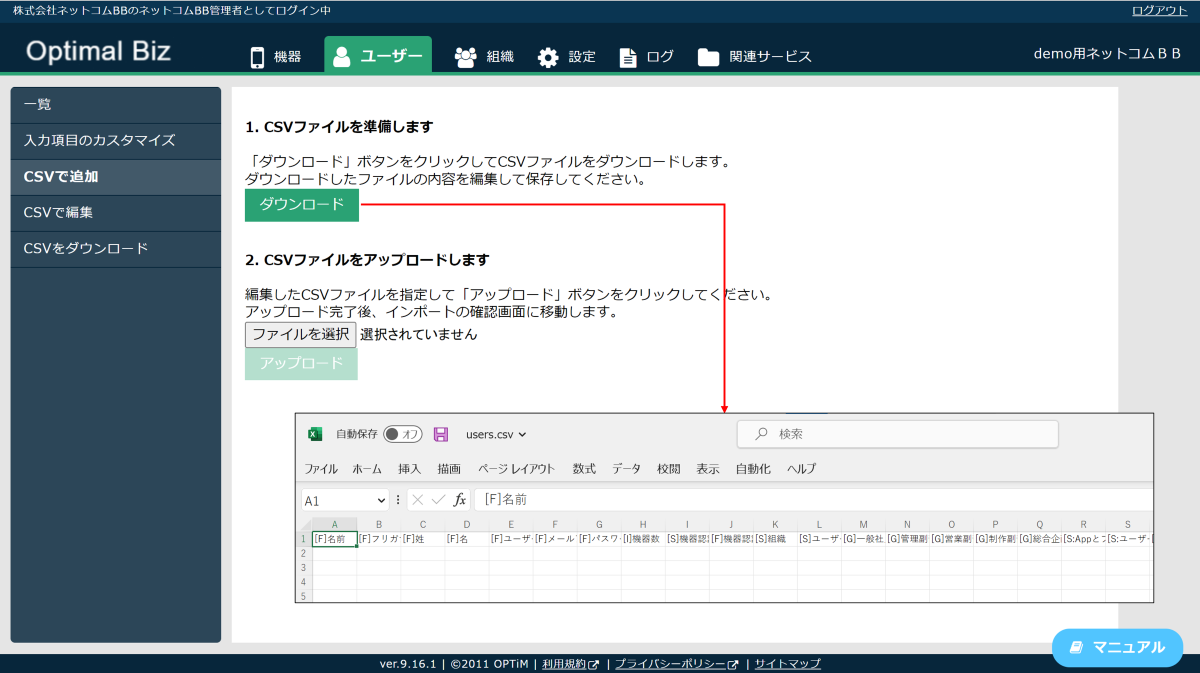Viewport: 1200px width, 673px height.
Task: Open the Excel 数式 ribbon tab
Action: pos(584,468)
